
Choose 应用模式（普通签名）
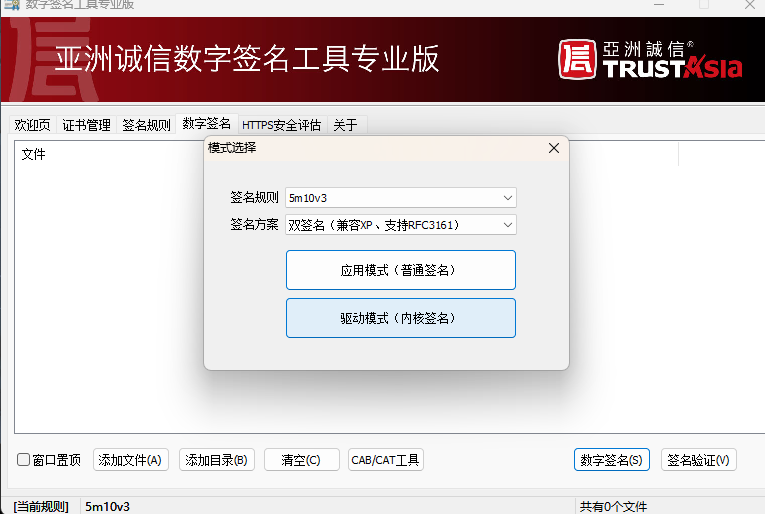401,270
